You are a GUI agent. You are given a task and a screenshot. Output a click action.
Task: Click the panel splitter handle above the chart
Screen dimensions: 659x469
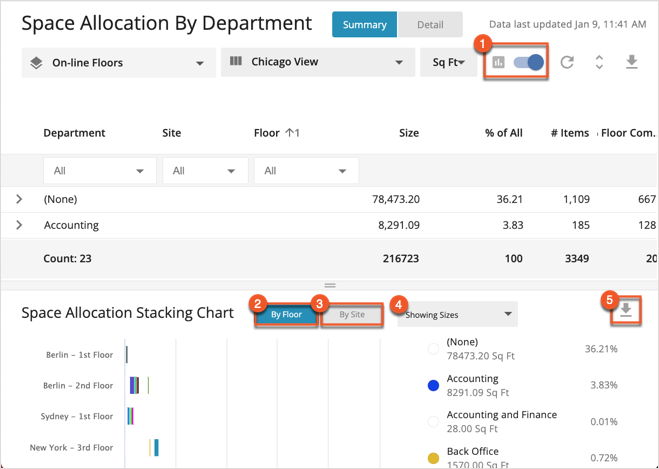point(330,285)
